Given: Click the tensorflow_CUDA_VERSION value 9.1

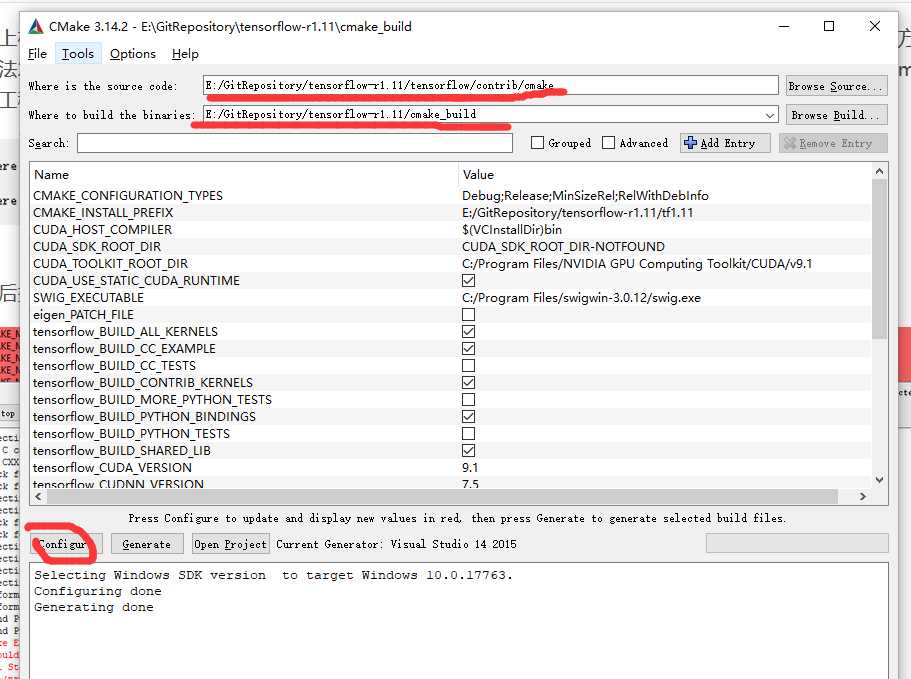Looking at the screenshot, I should (470, 468).
